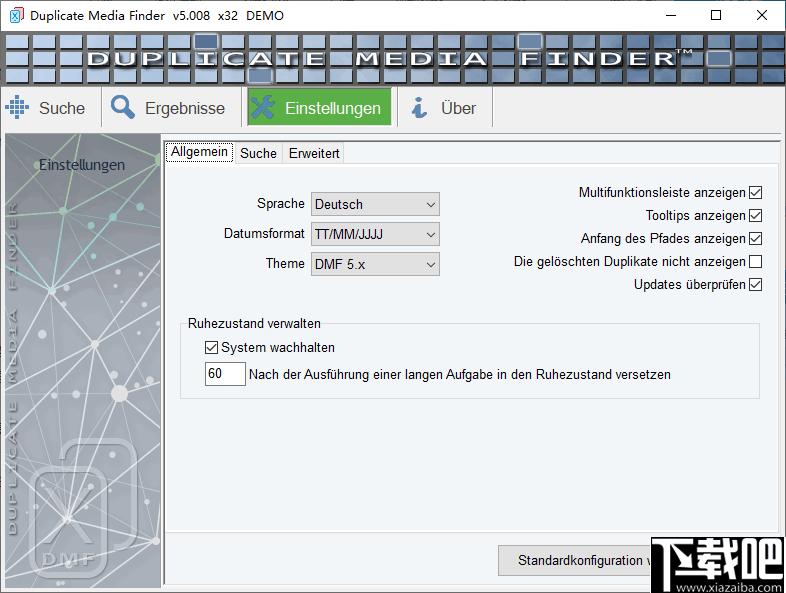Click the Ruhezustand verwalten group title
This screenshot has width=786, height=593.
coord(254,324)
